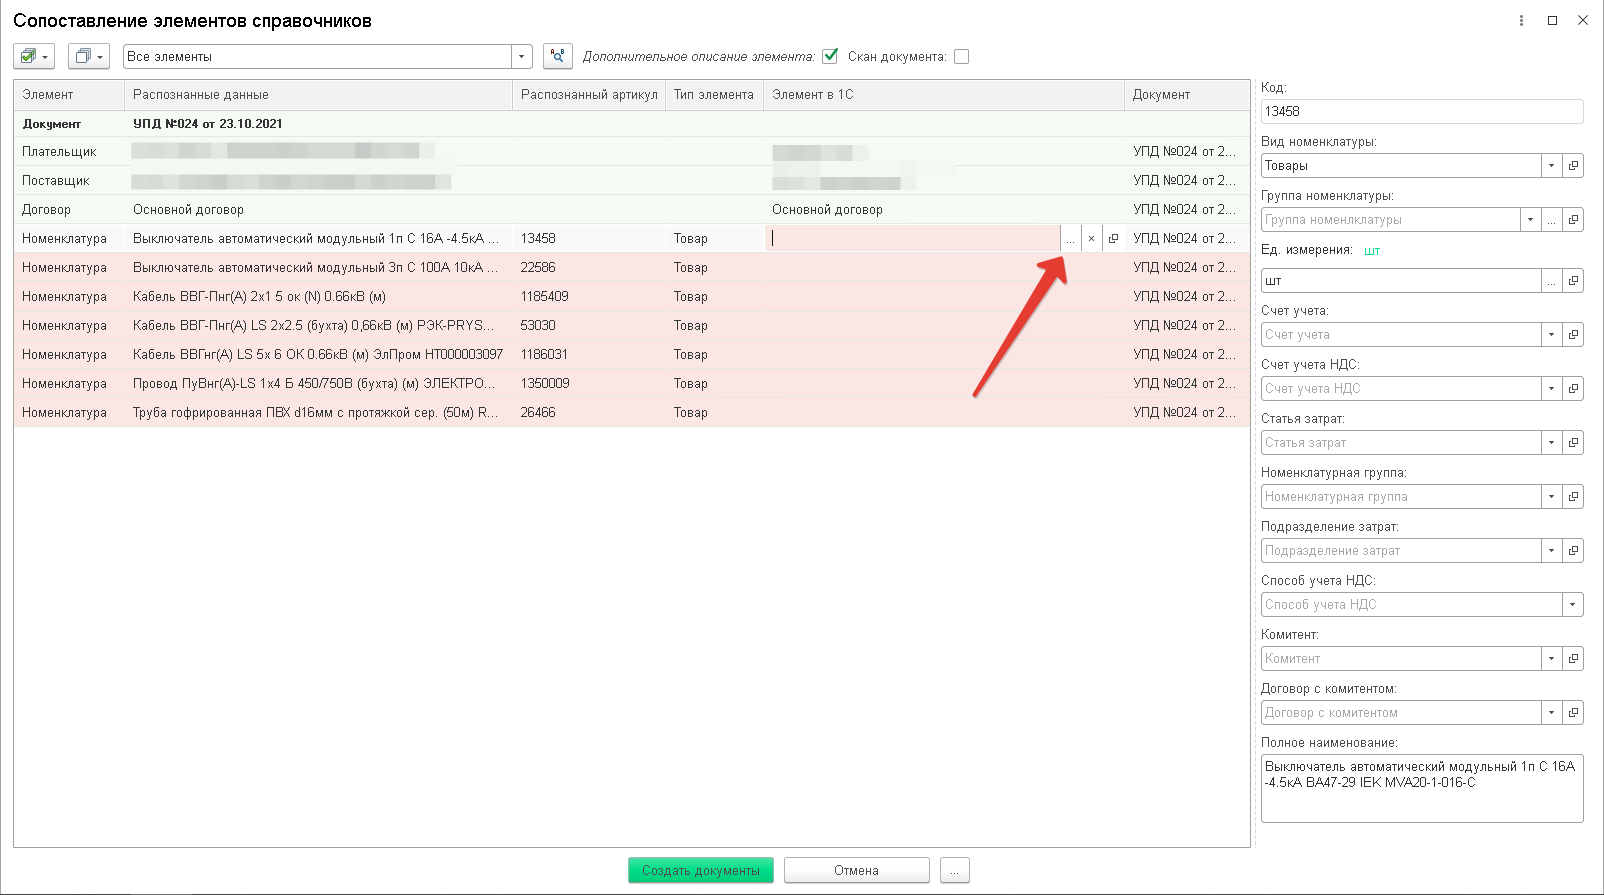The height and width of the screenshot is (895, 1604).
Task: Open the Номенклатурная группа item form icon
Action: [1573, 497]
